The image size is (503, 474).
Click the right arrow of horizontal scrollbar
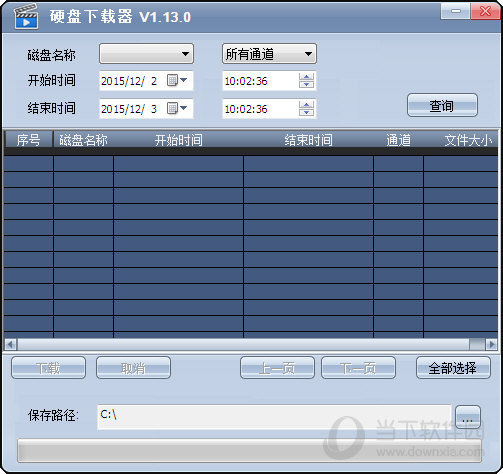click(x=492, y=344)
